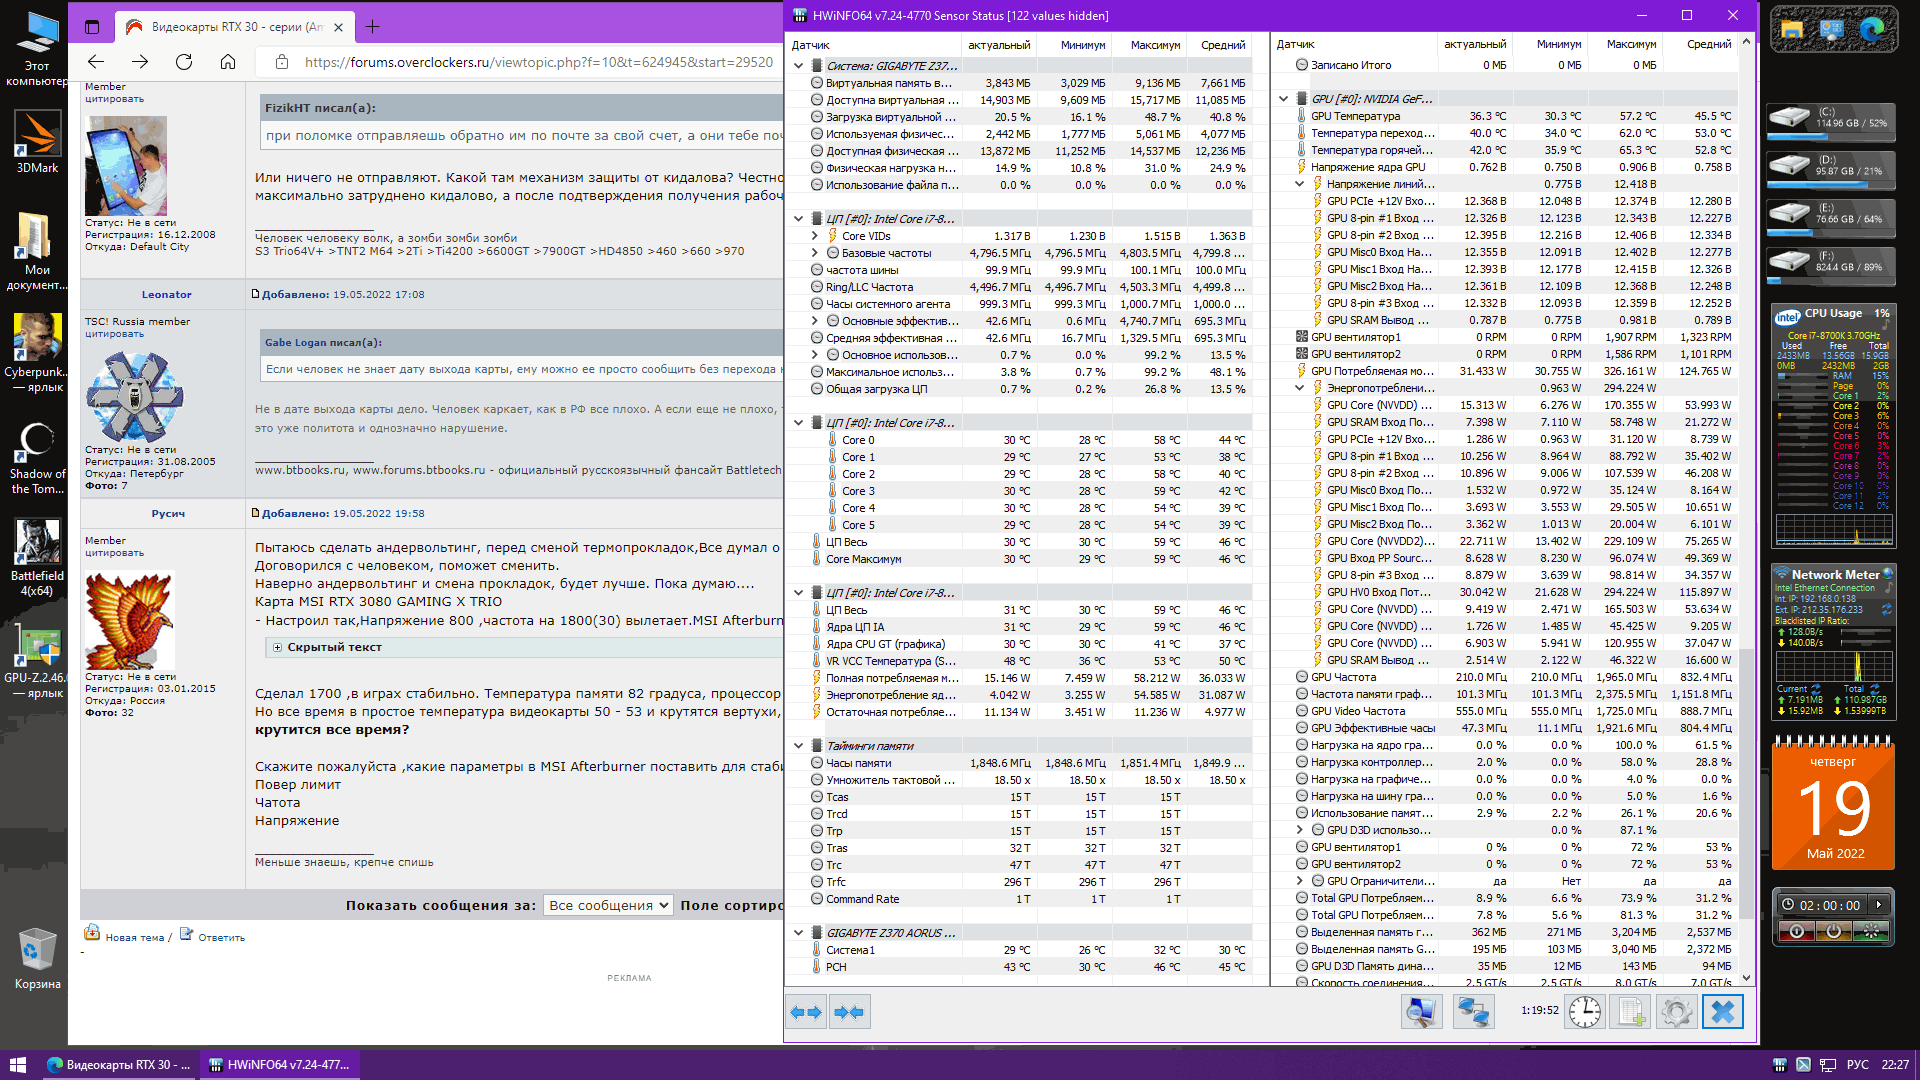Screen dimensions: 1920x1080
Task: Click the logging sheet with plus icon
Action: 1631,1012
